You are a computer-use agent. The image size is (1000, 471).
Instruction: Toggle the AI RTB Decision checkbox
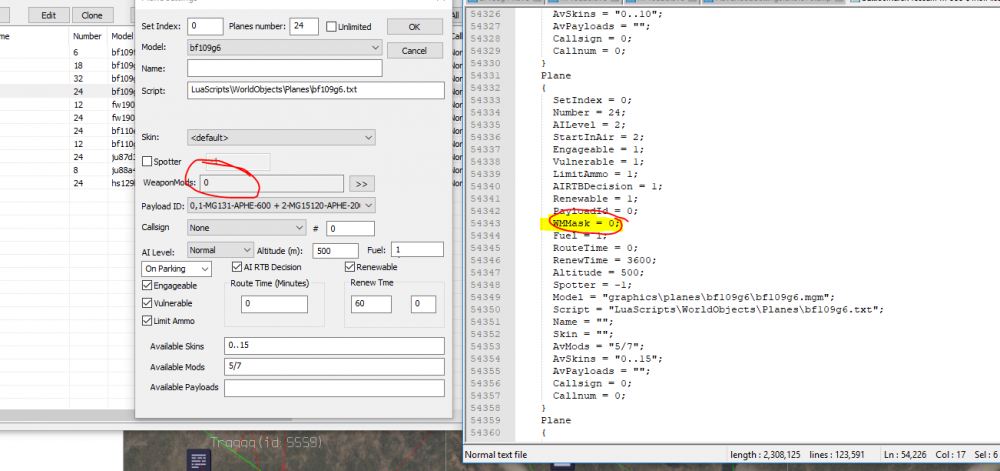point(237,267)
